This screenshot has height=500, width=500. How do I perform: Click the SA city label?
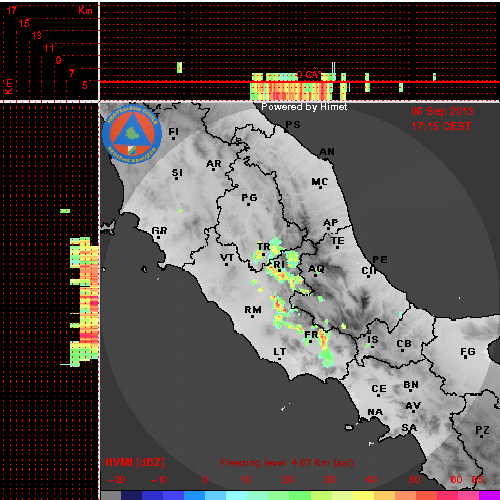click(409, 427)
